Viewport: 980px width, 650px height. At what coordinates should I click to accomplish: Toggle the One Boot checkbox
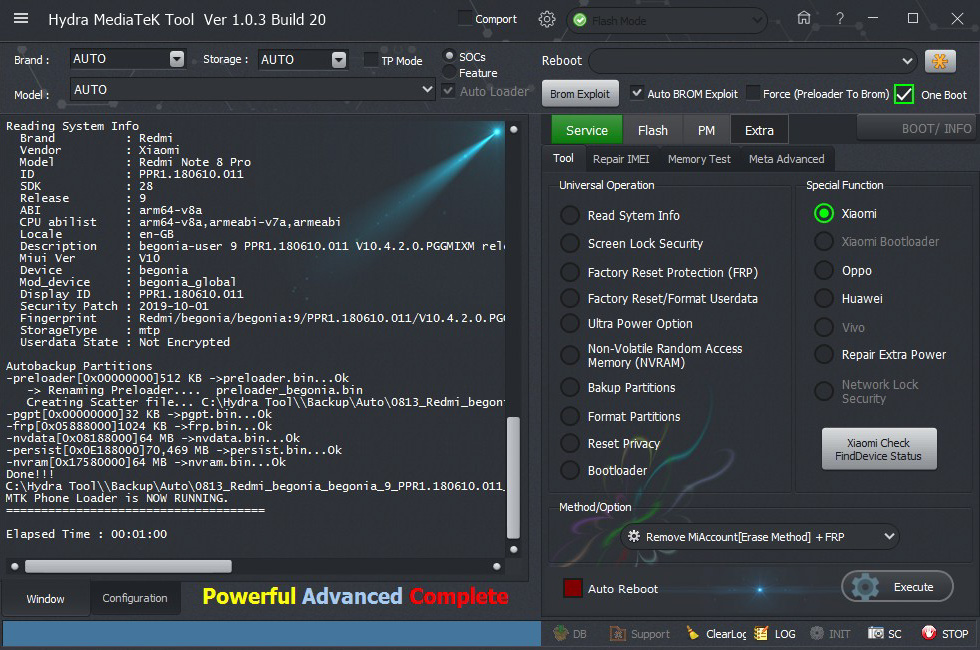[904, 94]
